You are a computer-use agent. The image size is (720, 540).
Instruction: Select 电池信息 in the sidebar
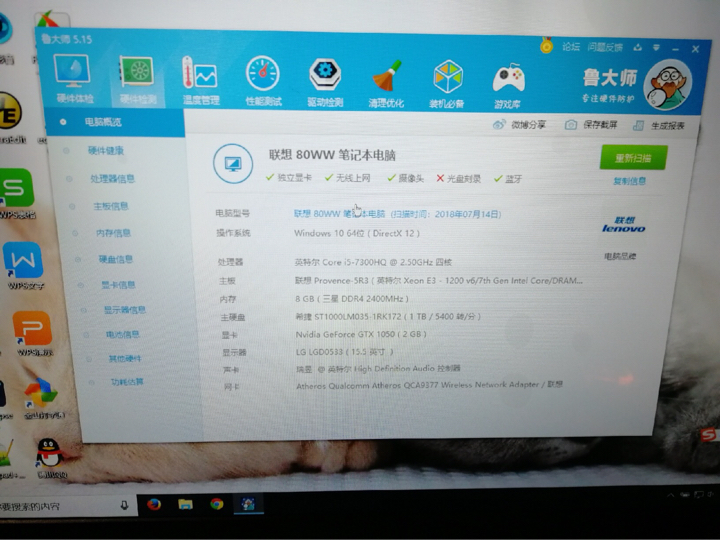(123, 334)
